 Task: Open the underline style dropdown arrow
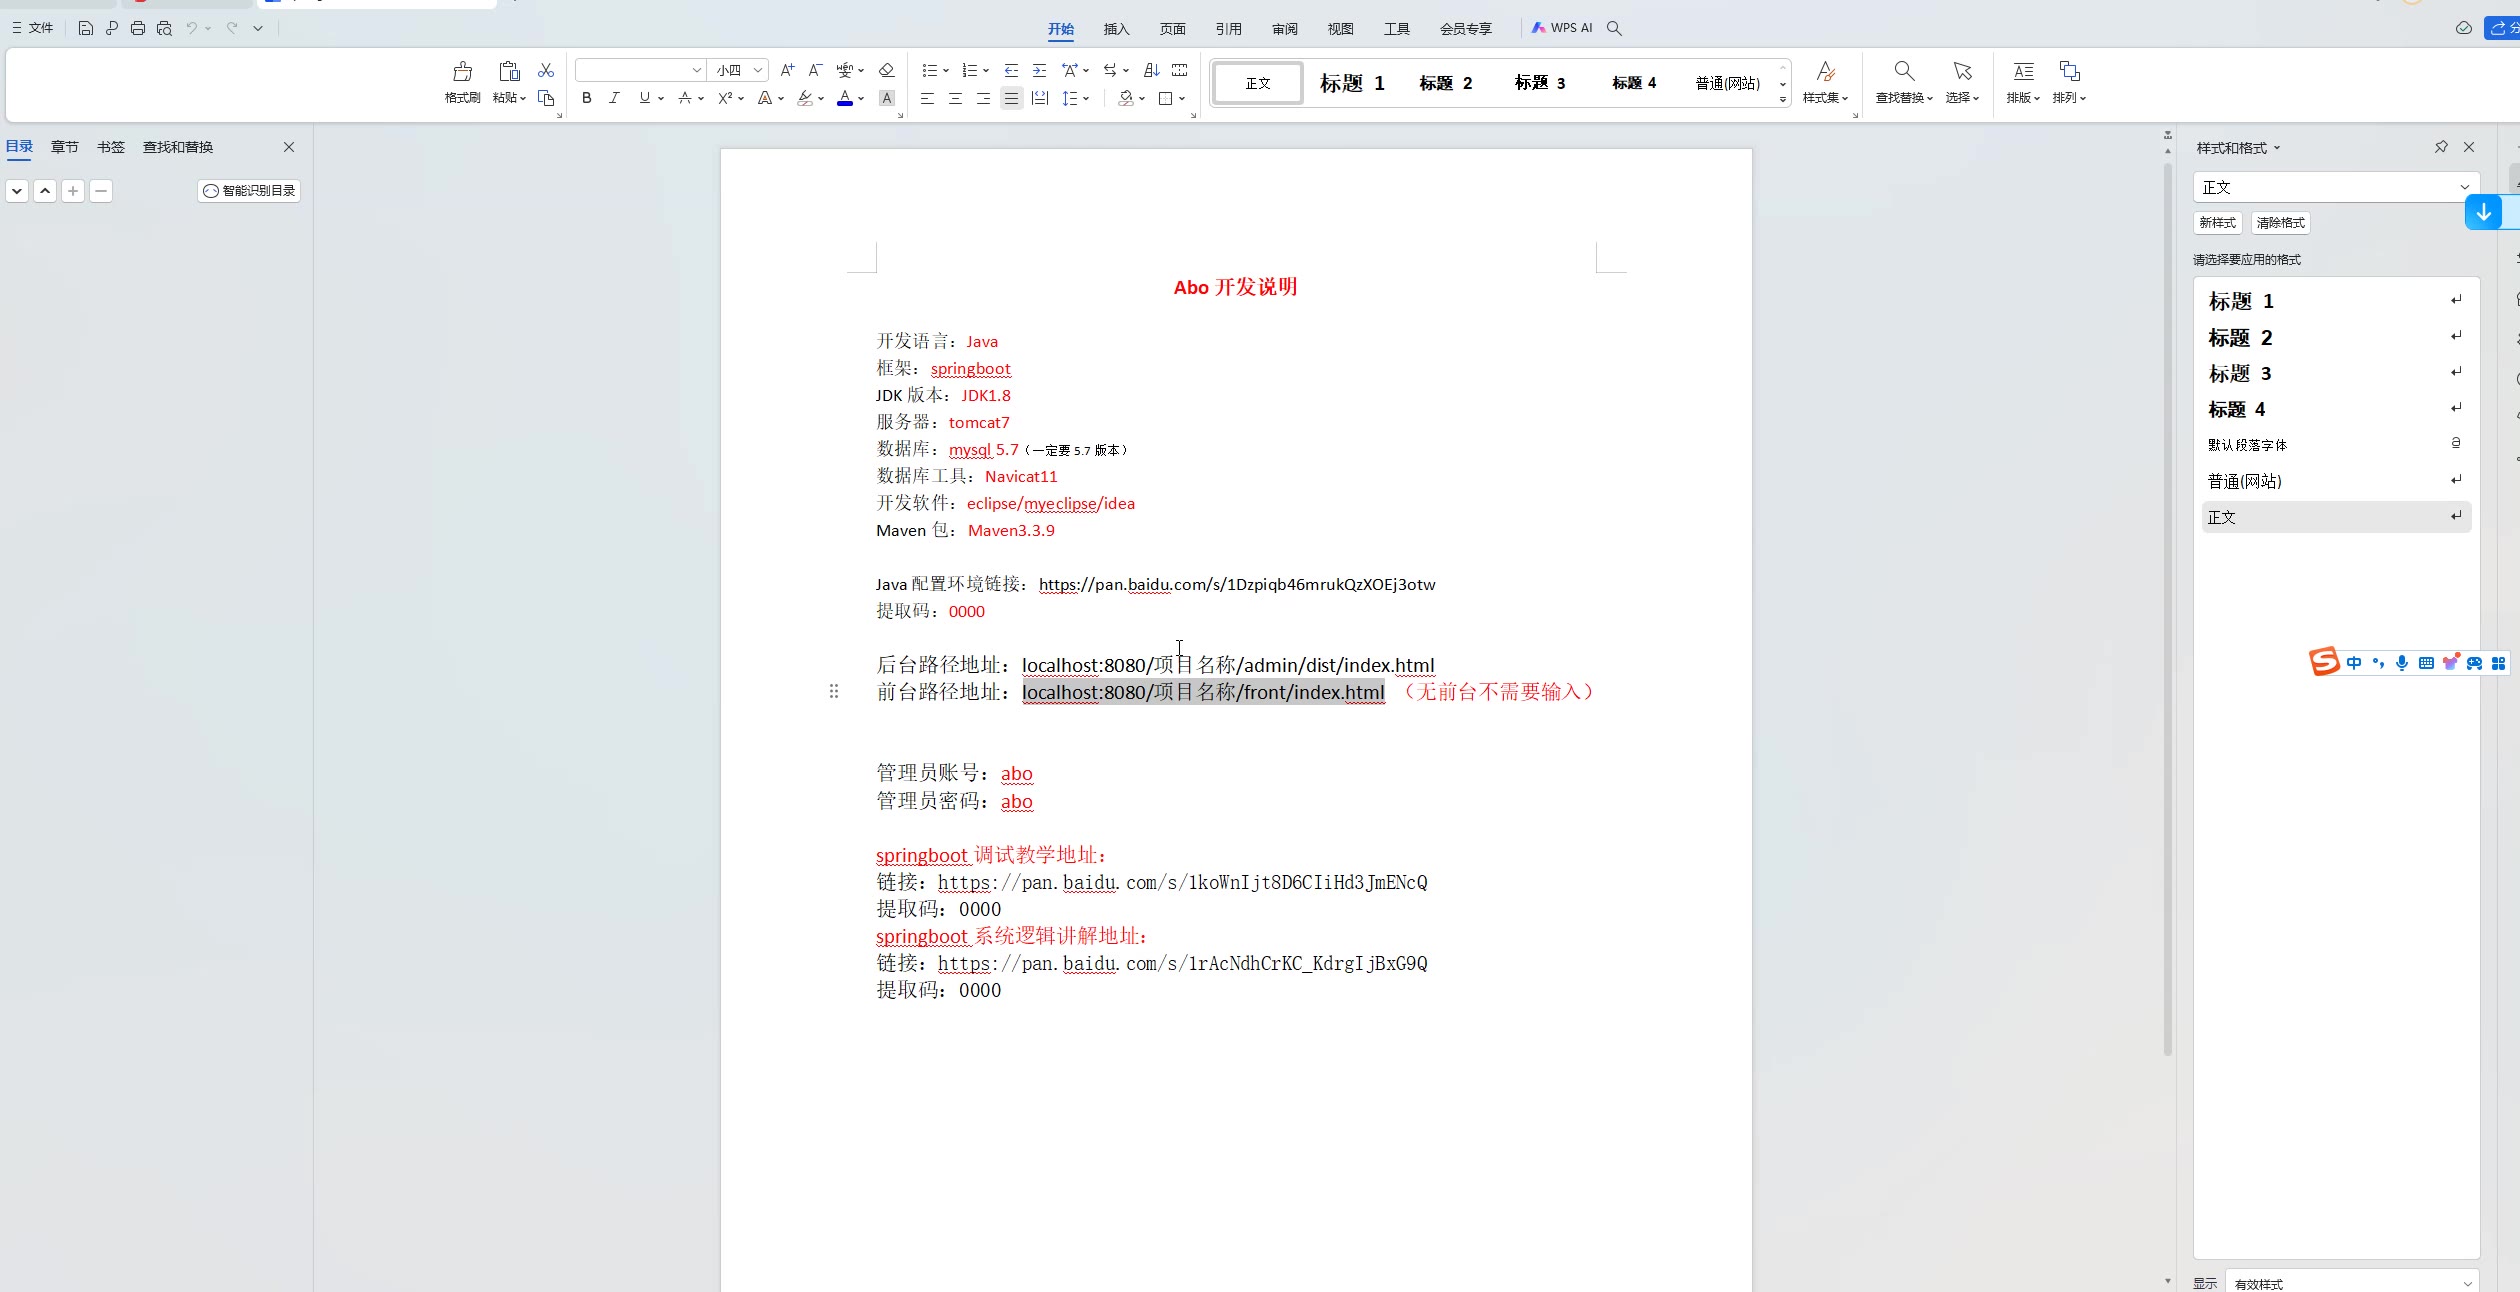(x=661, y=98)
